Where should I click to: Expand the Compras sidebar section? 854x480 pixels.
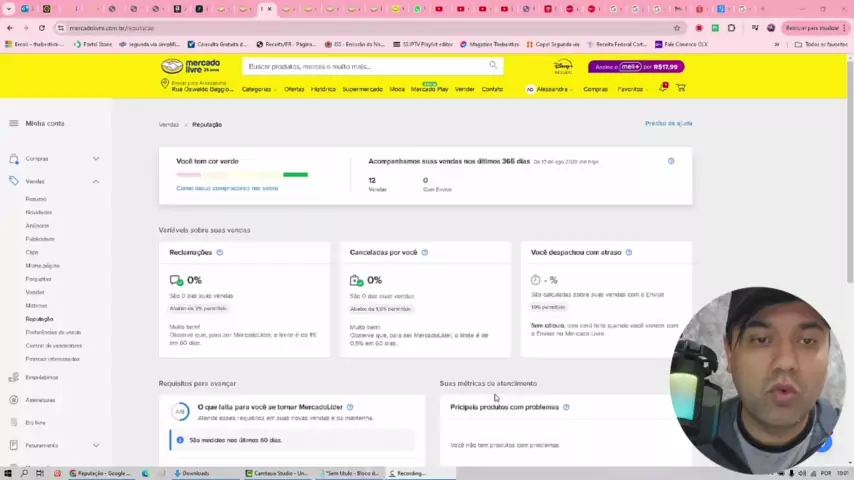(96, 159)
